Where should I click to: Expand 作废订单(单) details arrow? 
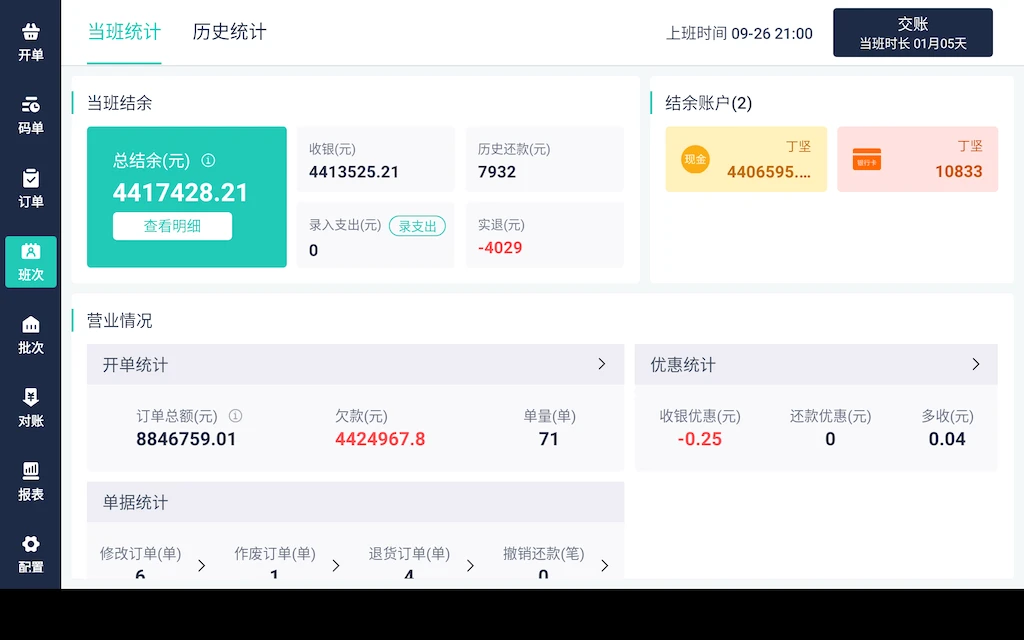pos(336,566)
